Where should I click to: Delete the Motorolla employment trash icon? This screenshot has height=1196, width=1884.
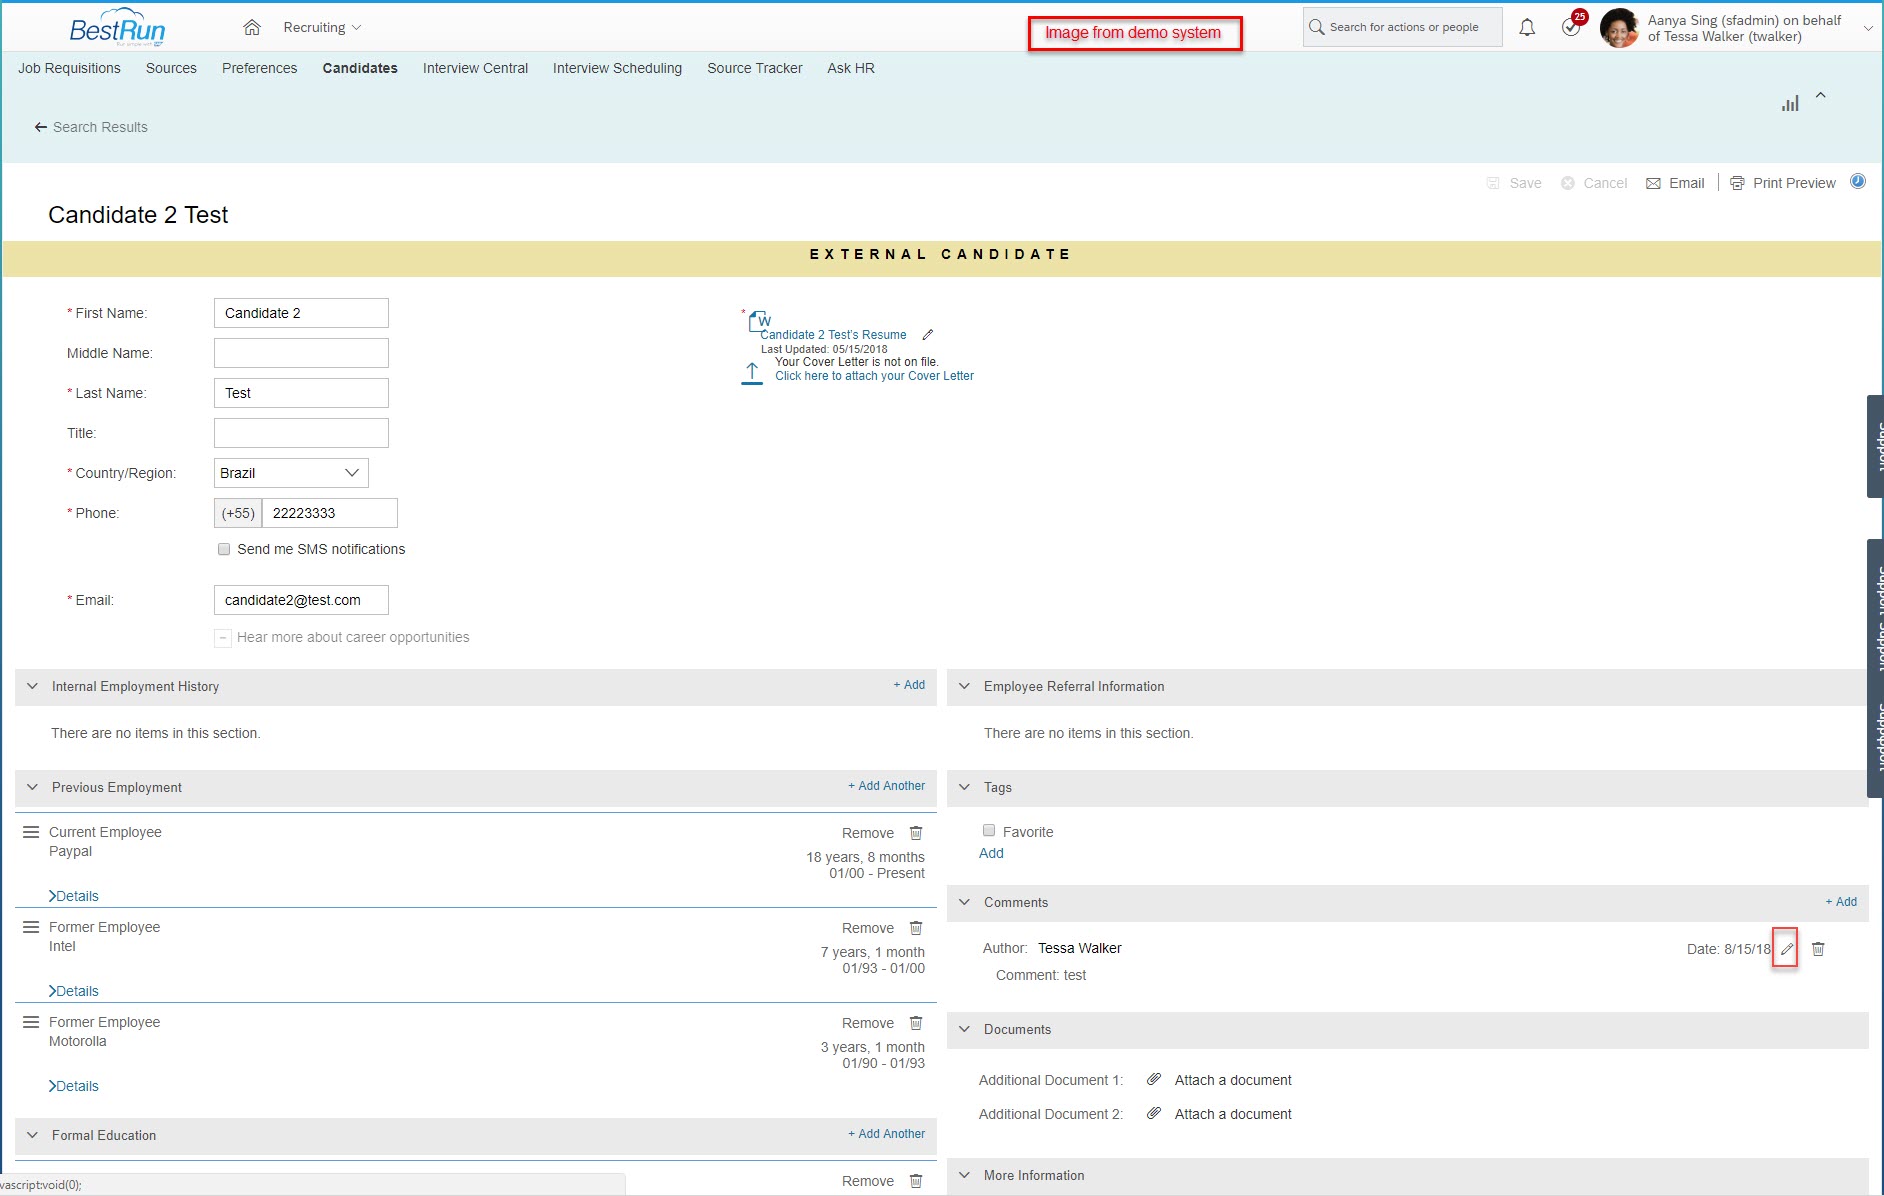(x=916, y=1023)
